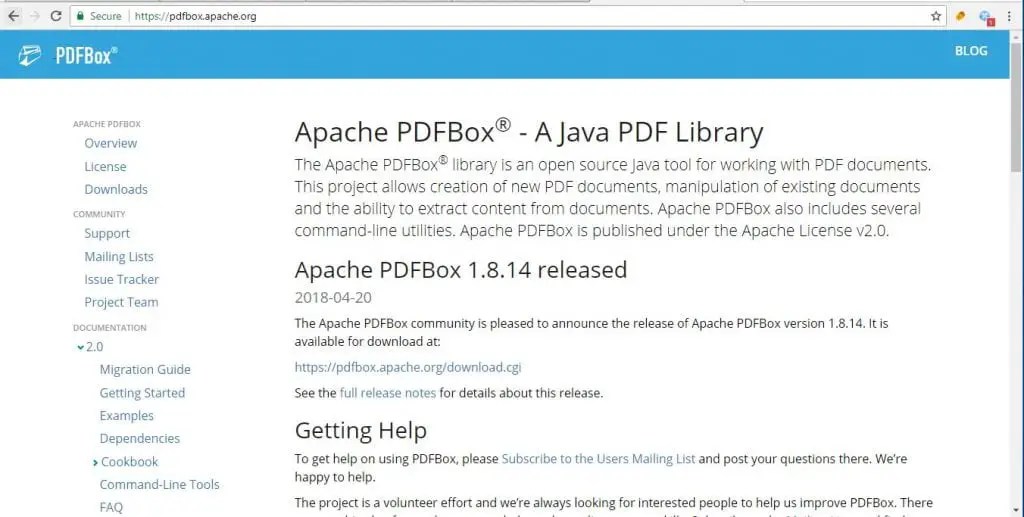Click the 'DOCUMENTATION' sidebar heading
Image resolution: width=1024 pixels, height=517 pixels.
point(110,328)
